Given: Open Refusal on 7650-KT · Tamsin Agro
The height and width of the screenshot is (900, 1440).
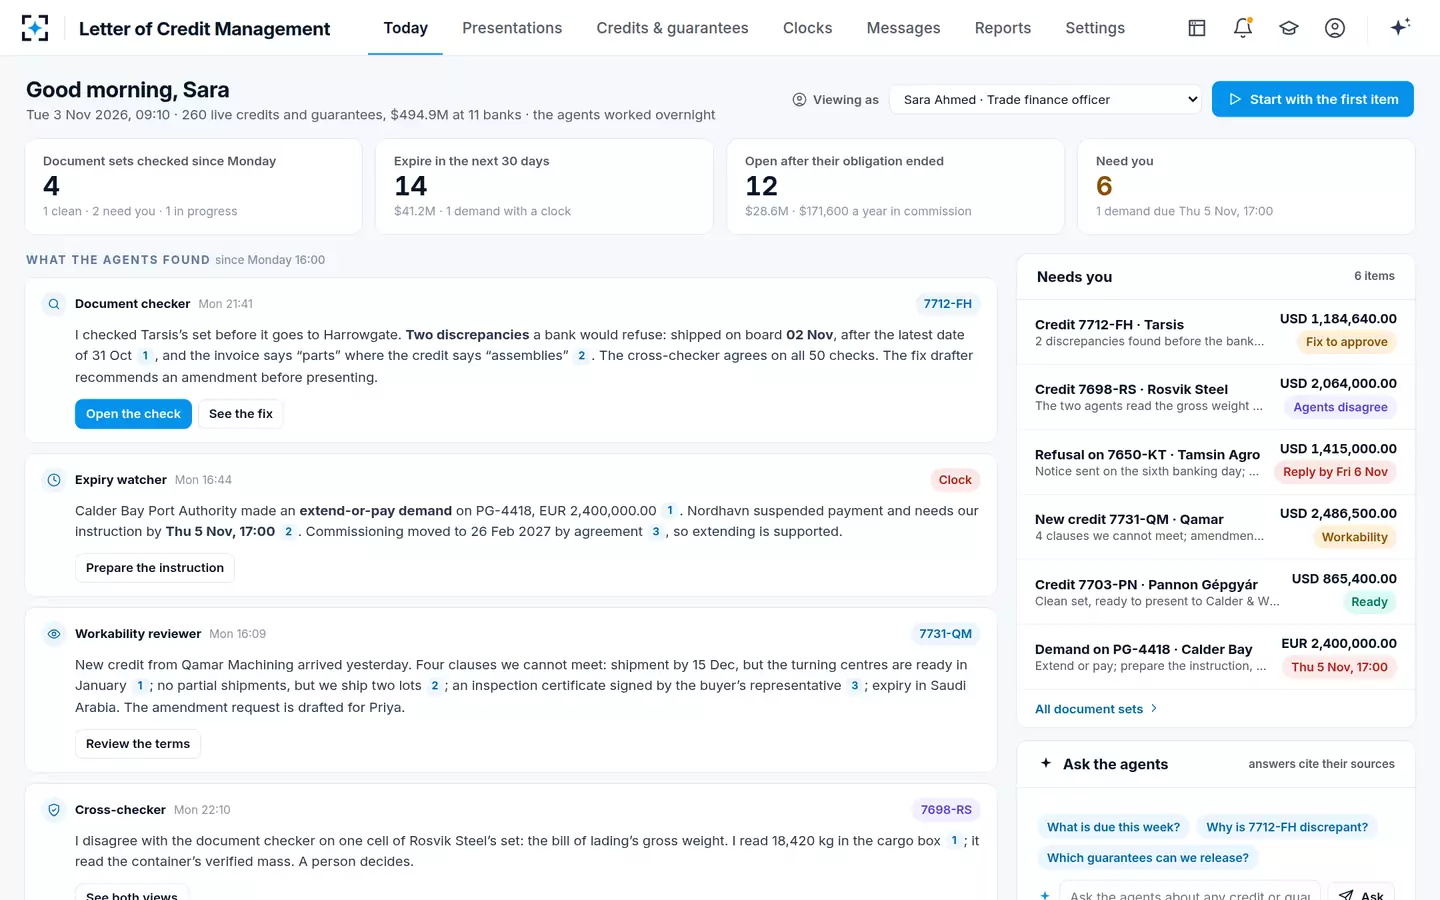Looking at the screenshot, I should [1215, 462].
